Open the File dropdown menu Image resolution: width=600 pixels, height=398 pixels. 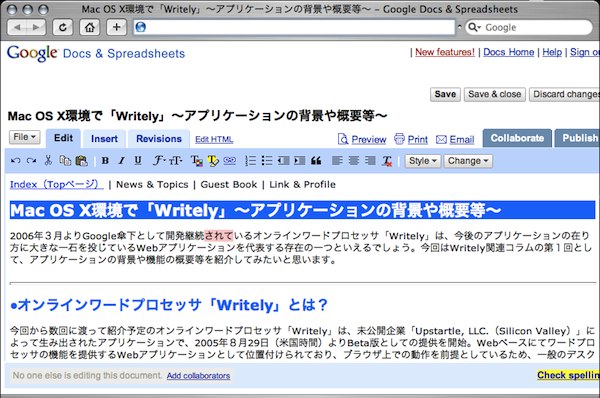pyautogui.click(x=24, y=137)
